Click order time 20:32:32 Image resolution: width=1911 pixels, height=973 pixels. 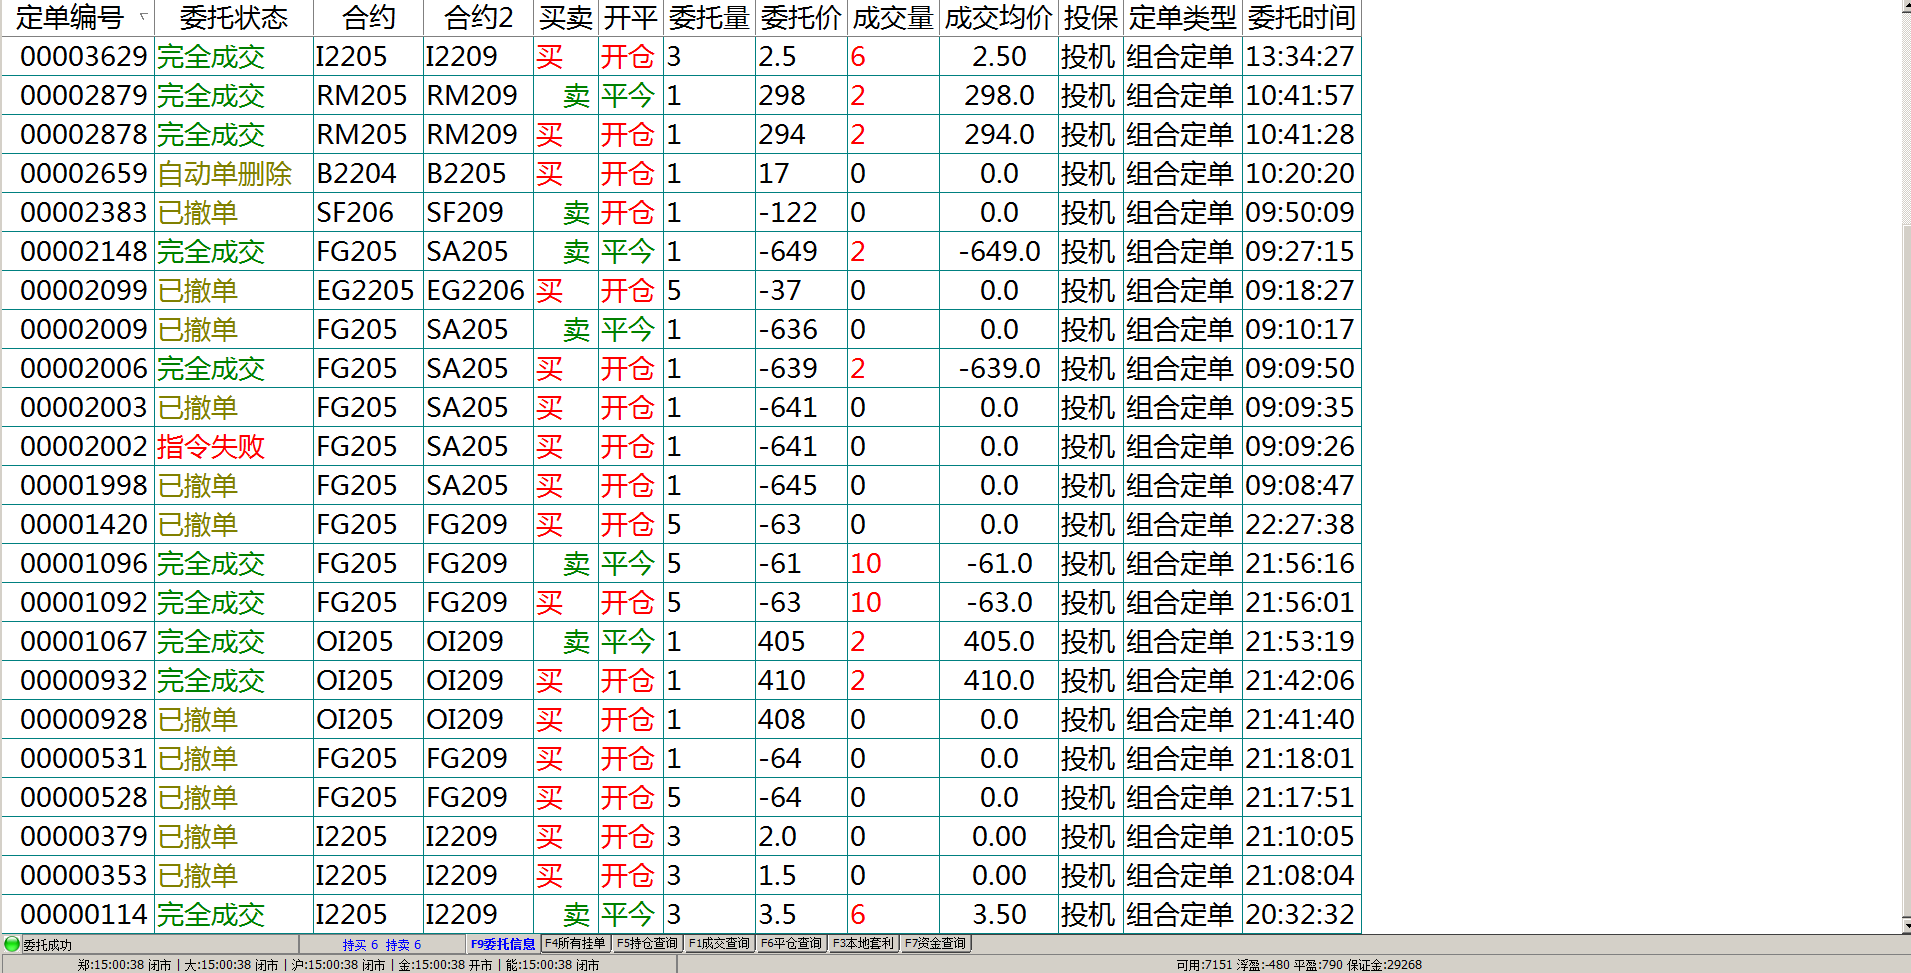coord(1300,915)
